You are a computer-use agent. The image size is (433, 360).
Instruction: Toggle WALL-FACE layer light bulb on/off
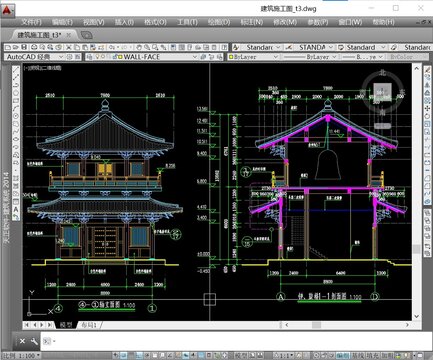point(98,57)
